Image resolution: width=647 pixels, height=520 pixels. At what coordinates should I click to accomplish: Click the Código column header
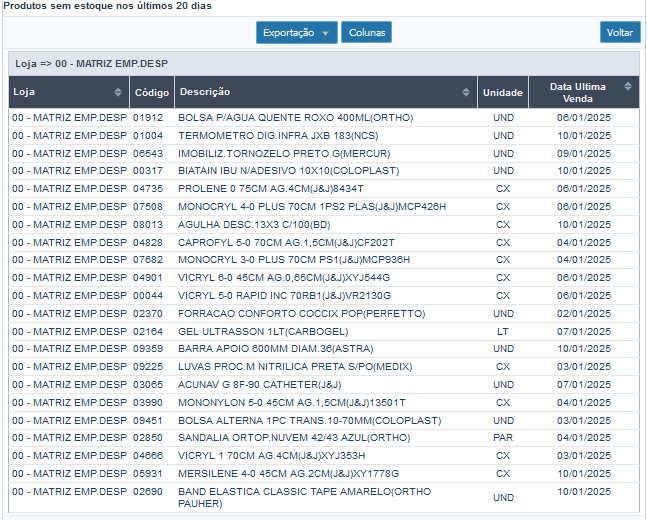click(152, 92)
